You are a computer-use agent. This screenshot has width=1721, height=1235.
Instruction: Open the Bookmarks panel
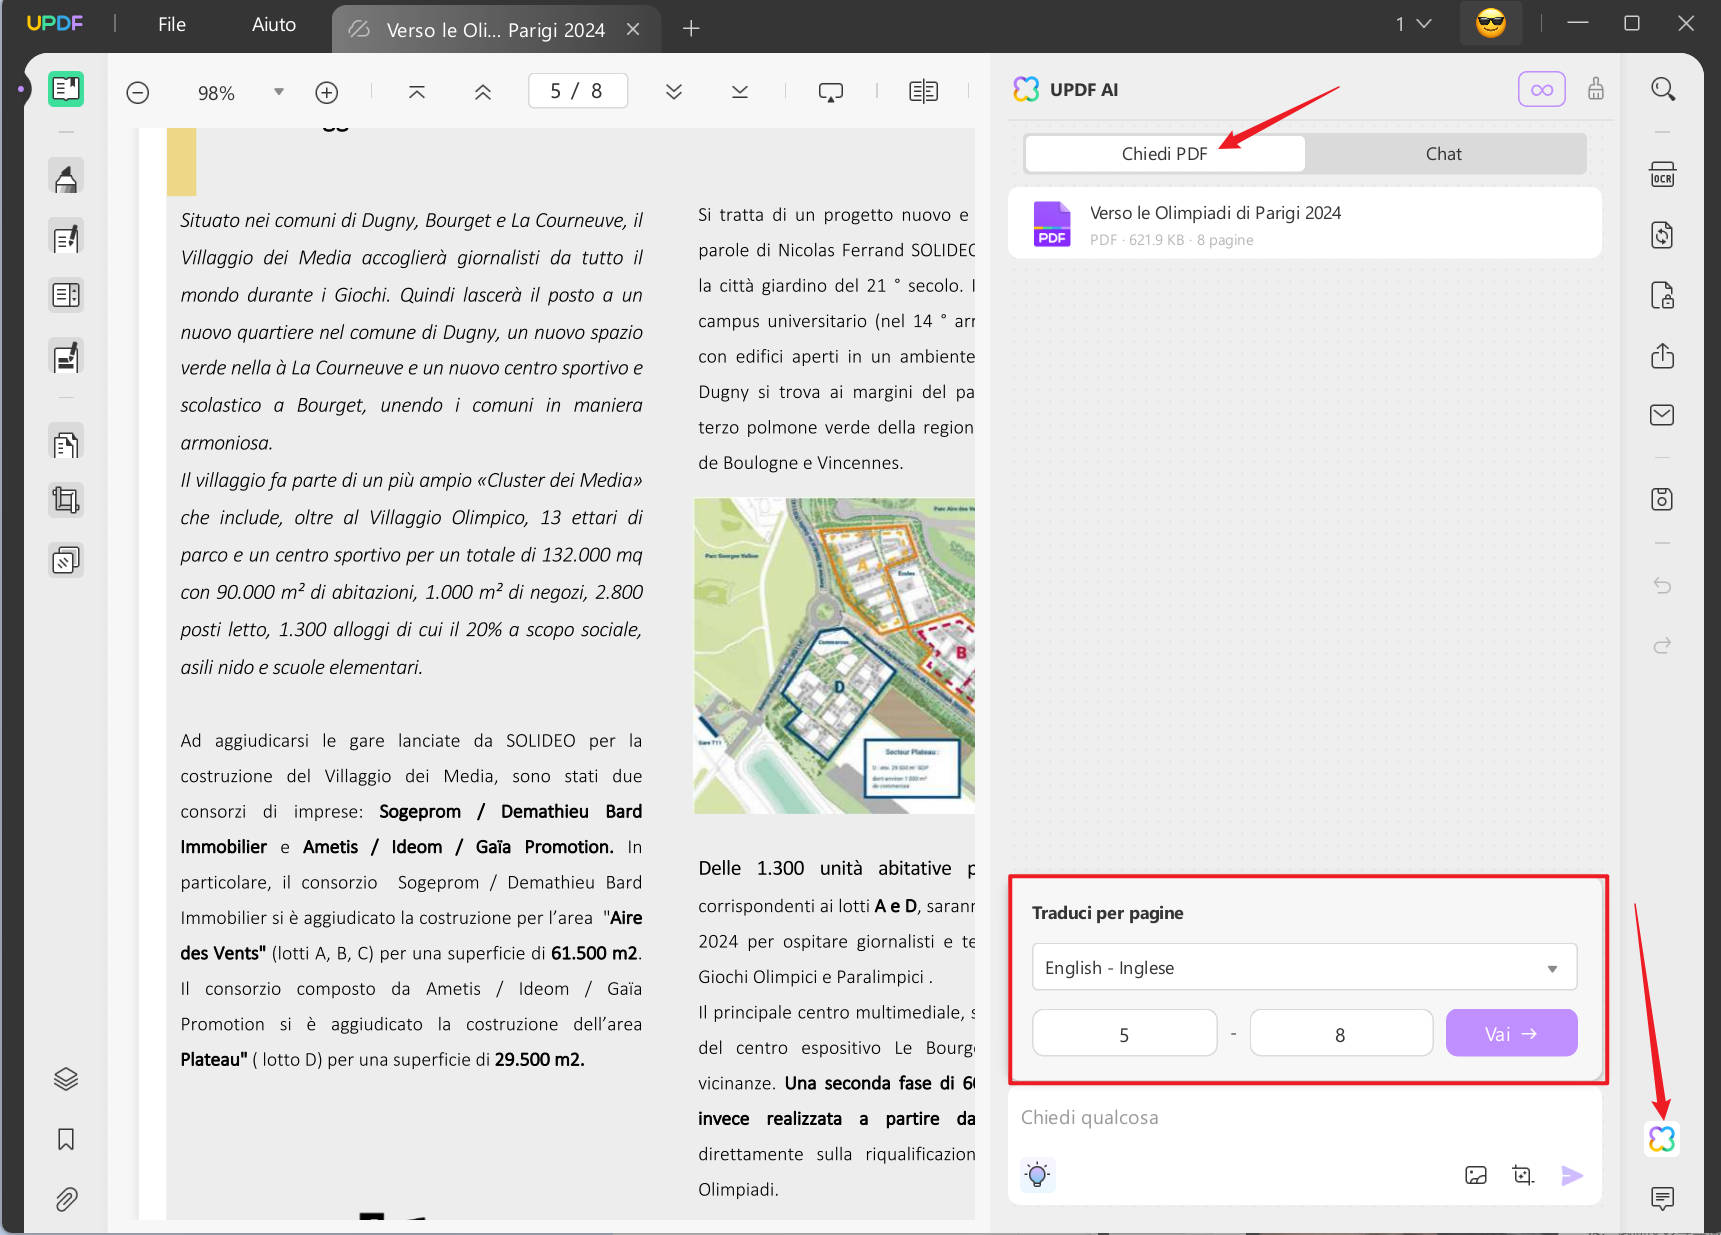click(x=66, y=1139)
